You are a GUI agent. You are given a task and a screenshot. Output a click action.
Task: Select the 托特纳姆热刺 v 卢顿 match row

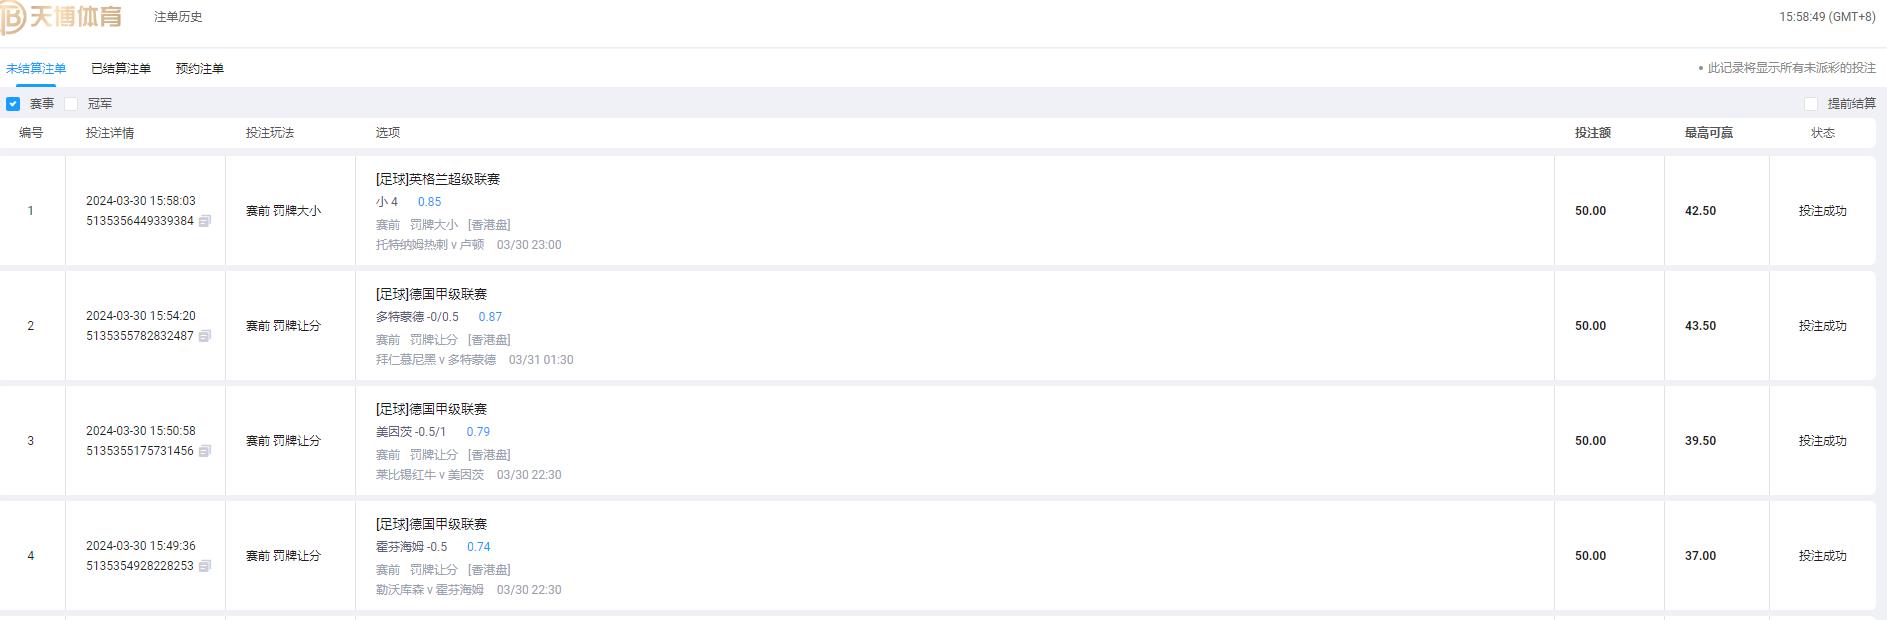pyautogui.click(x=430, y=245)
